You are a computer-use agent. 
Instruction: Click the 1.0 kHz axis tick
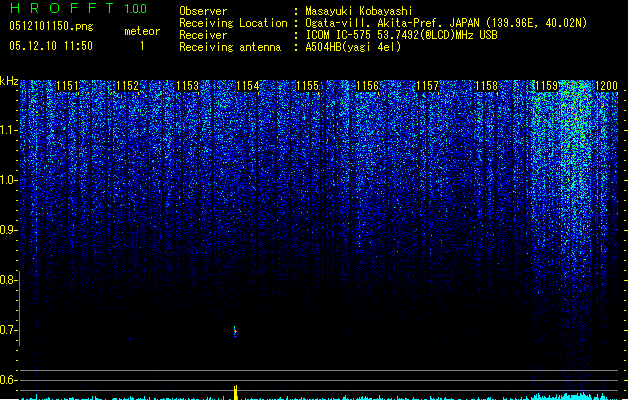click(x=9, y=180)
